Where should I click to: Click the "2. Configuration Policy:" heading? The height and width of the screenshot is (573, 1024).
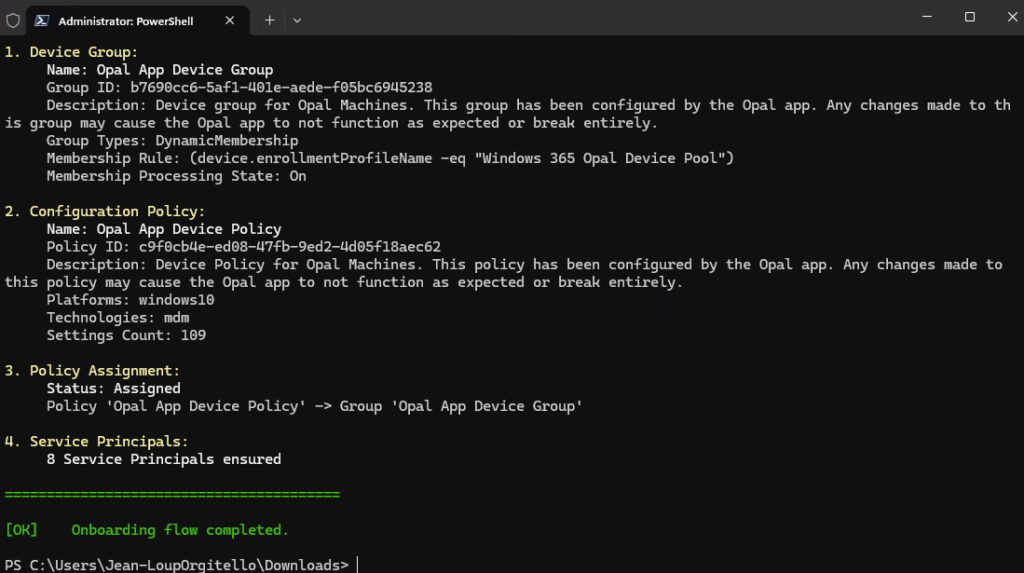tap(105, 211)
